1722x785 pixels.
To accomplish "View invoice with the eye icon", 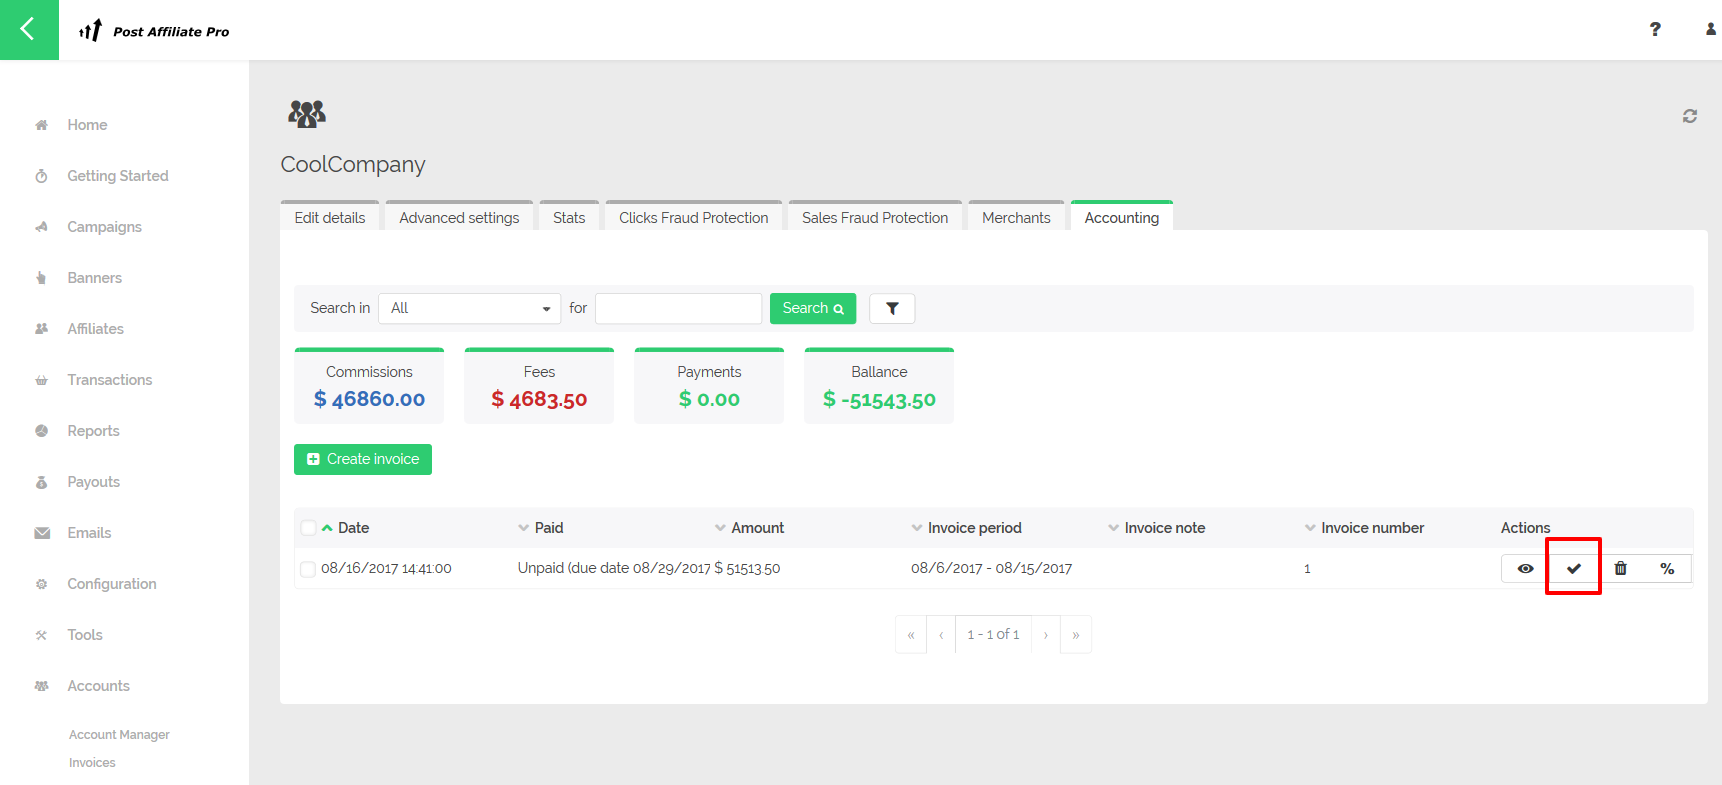I will (1525, 568).
